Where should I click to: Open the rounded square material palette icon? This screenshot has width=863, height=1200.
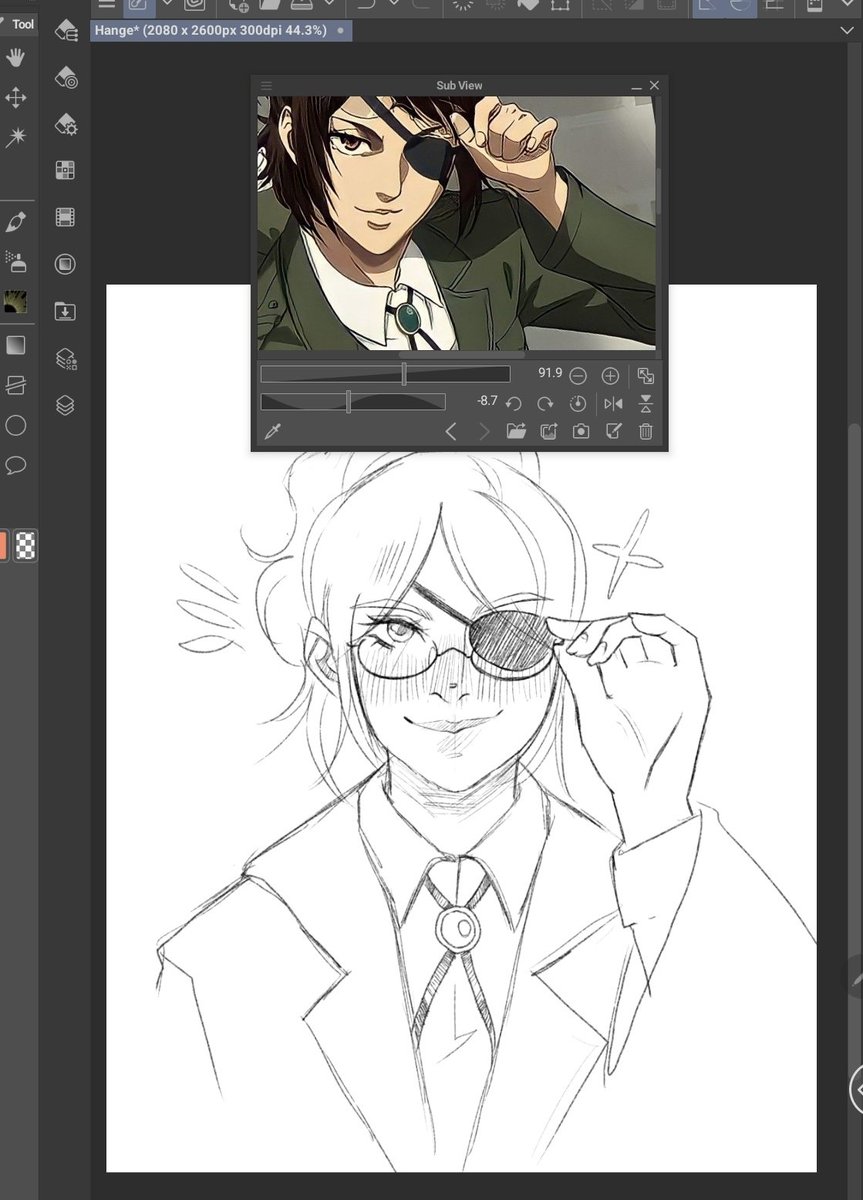[x=66, y=264]
